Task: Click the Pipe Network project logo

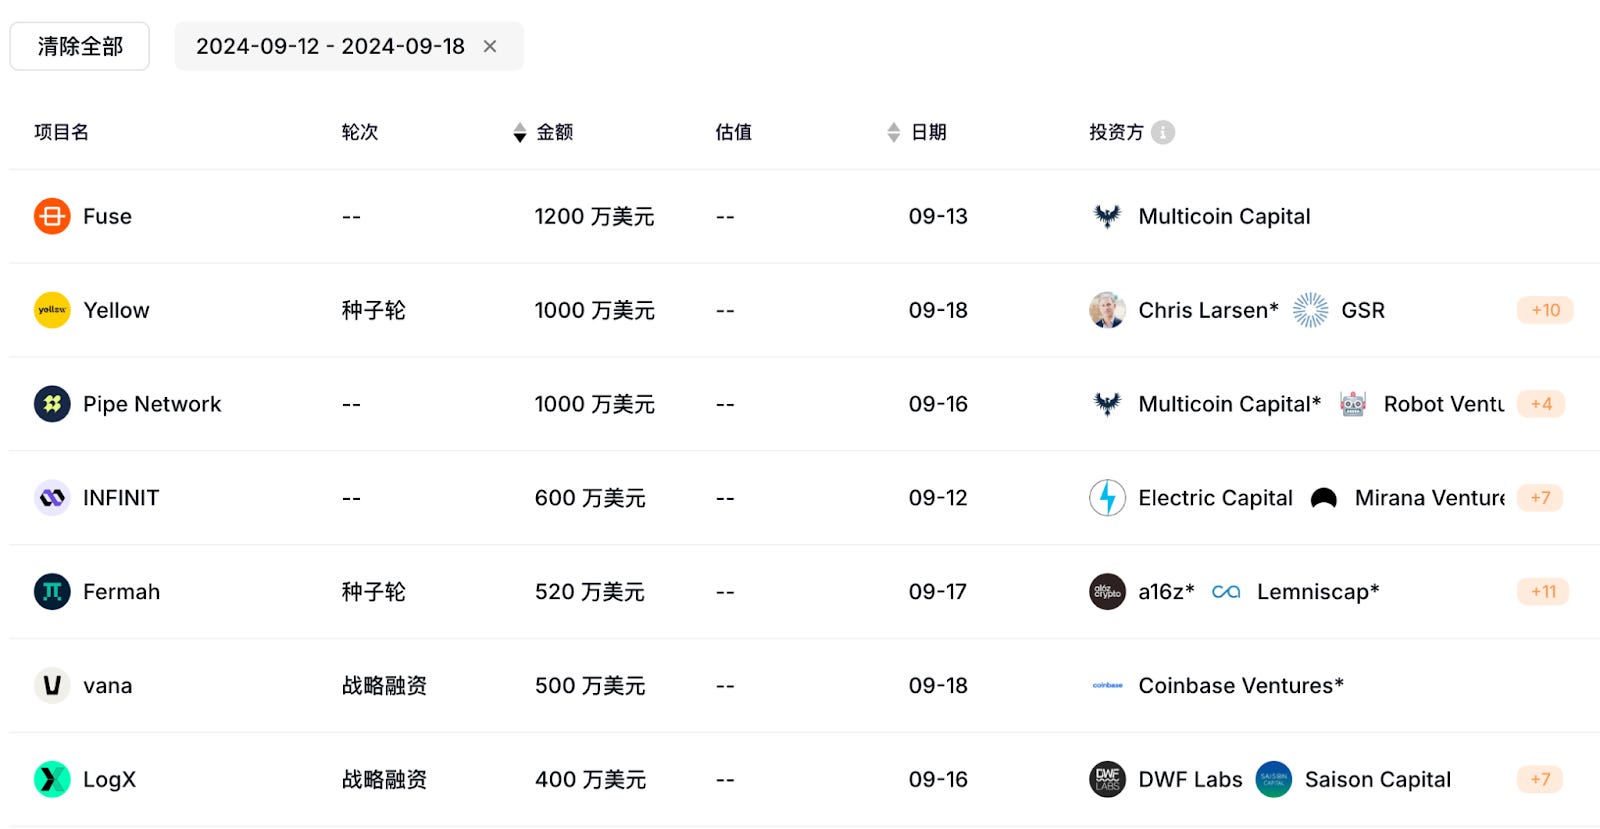Action: (x=52, y=404)
